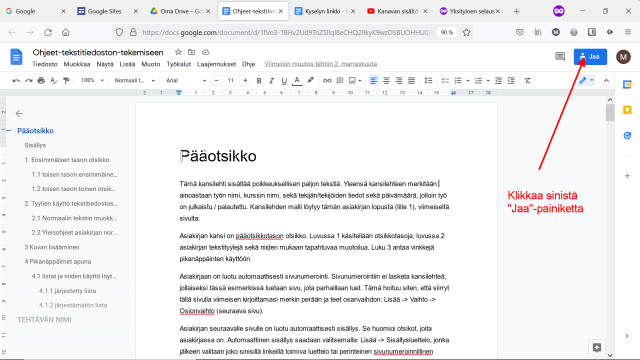640x360 pixels.
Task: Open Calendar in the side panel
Action: (x=627, y=84)
